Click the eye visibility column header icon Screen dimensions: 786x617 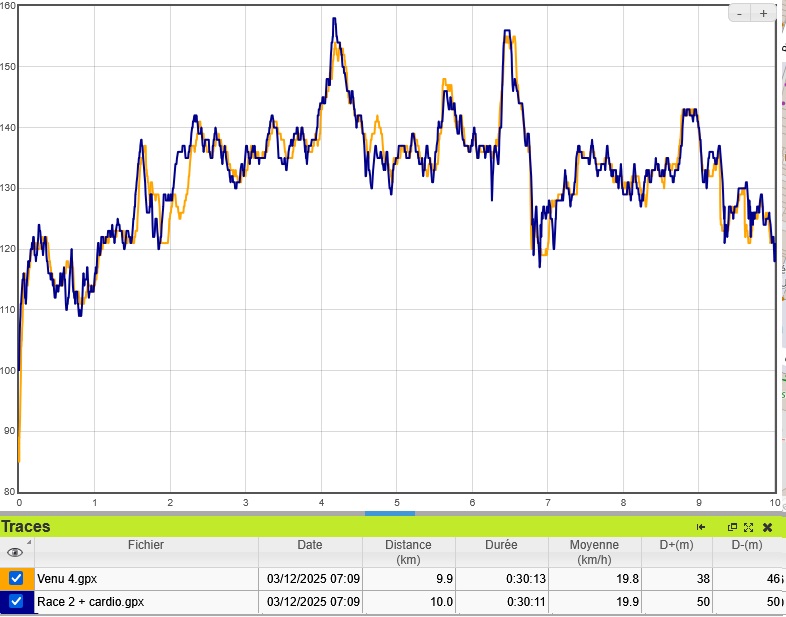click(15, 551)
